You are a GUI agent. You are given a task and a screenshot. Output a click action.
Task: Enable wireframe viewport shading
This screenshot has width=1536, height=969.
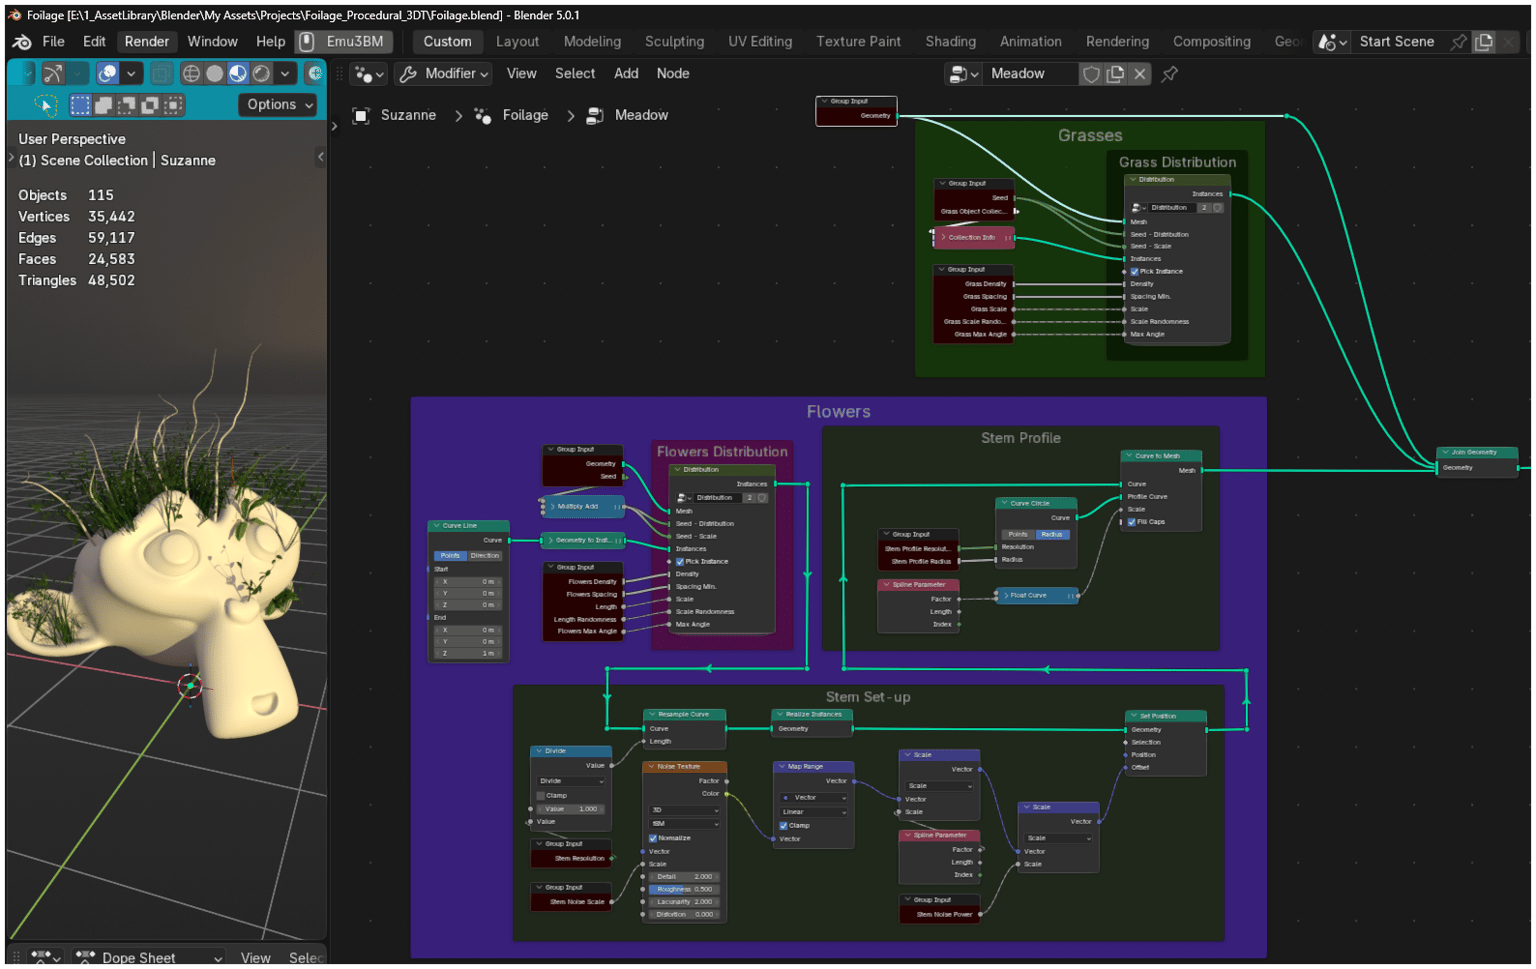191,74
